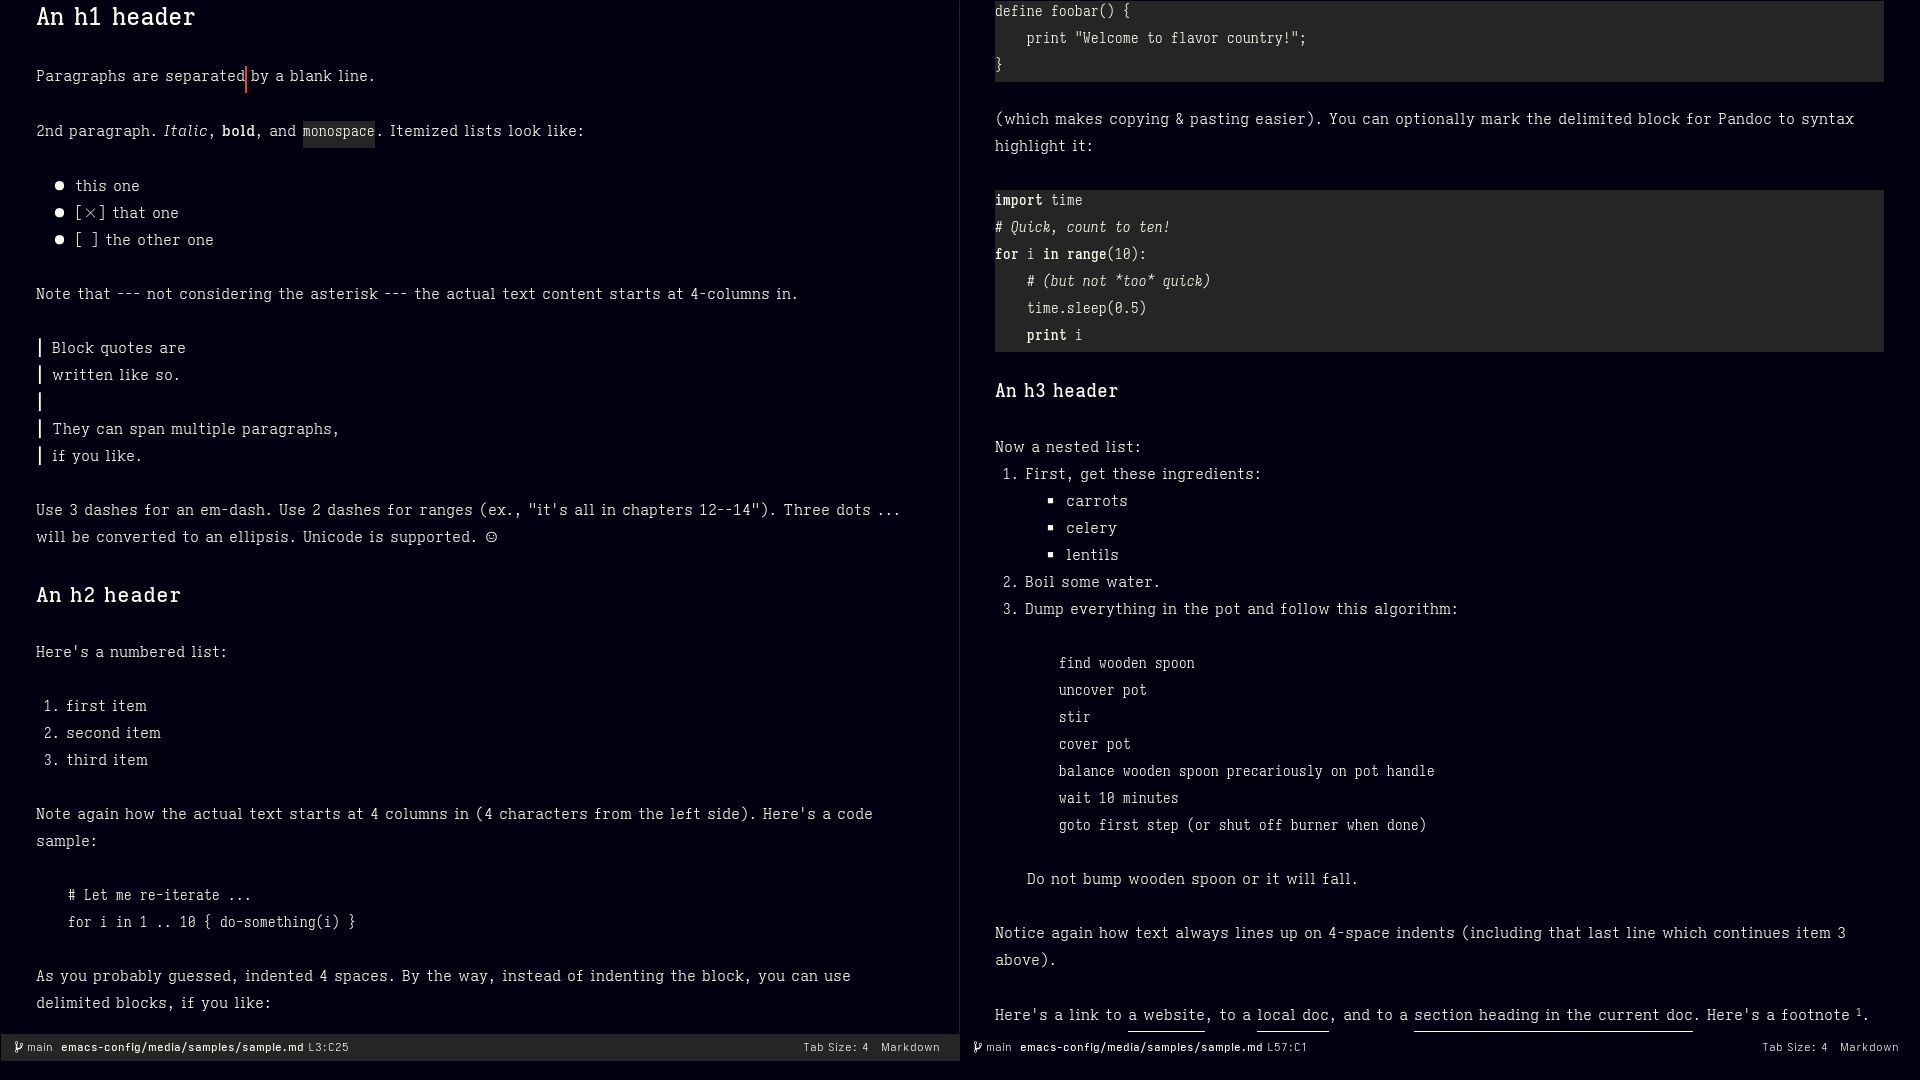
Task: Click the git branch icon in right status bar
Action: (x=976, y=1047)
